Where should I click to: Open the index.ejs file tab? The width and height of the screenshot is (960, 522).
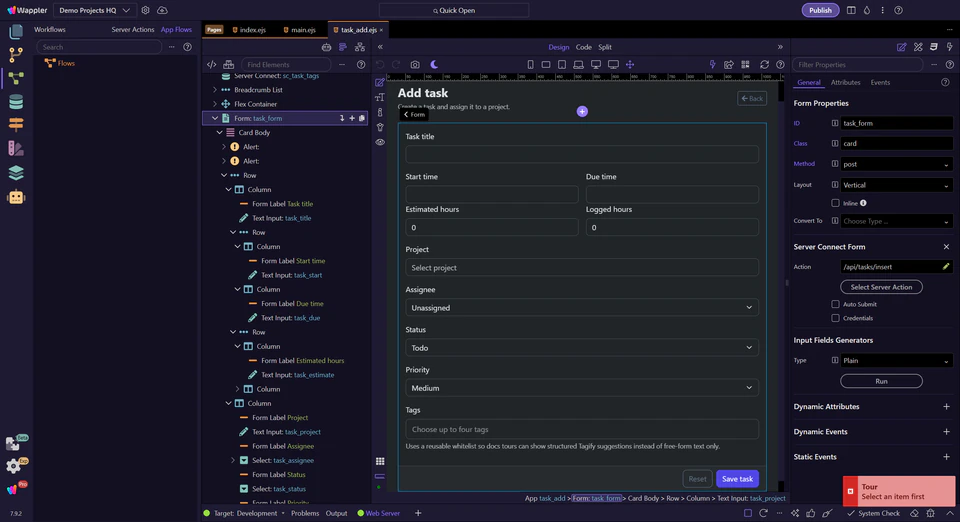click(249, 30)
